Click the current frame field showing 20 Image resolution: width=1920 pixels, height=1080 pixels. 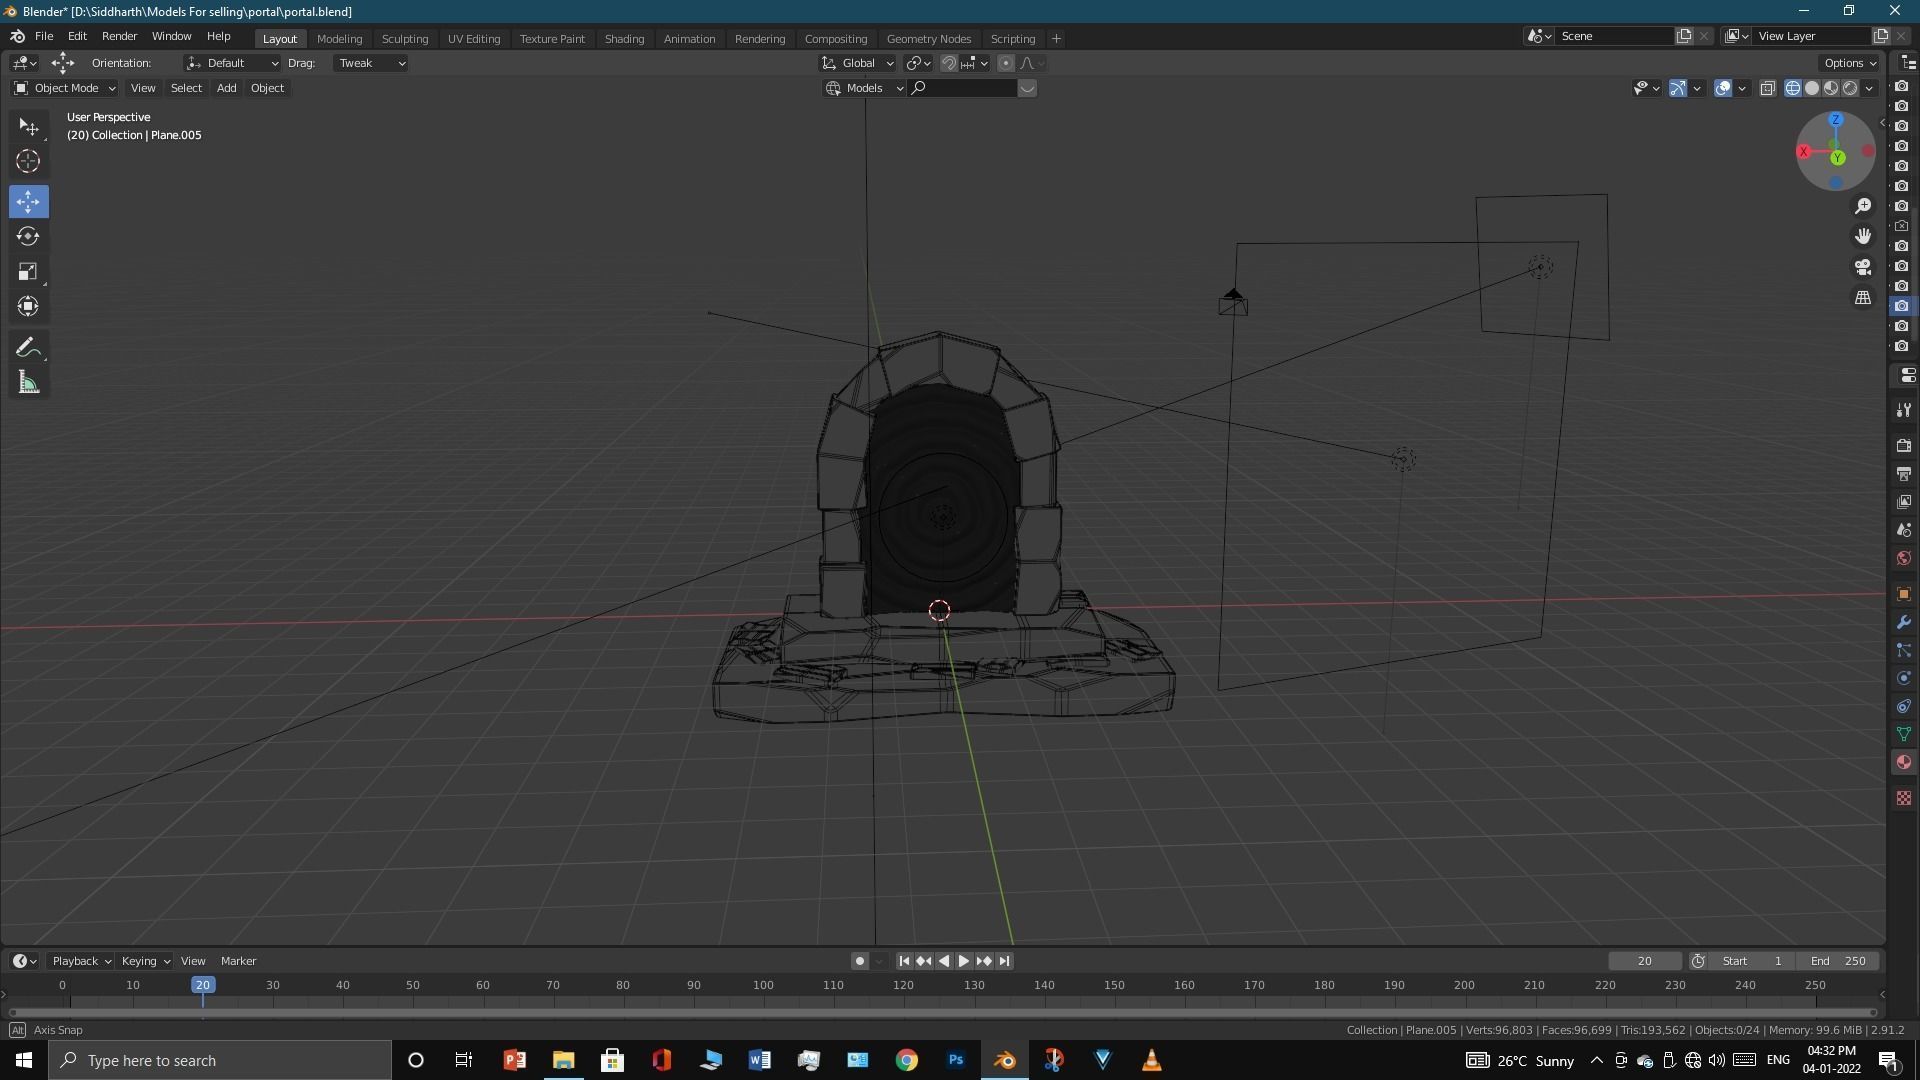coord(1645,961)
